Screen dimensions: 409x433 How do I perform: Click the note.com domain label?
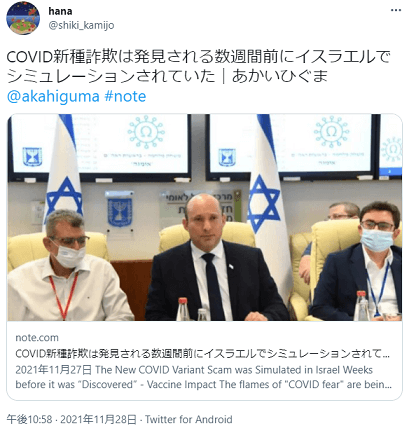click(37, 338)
